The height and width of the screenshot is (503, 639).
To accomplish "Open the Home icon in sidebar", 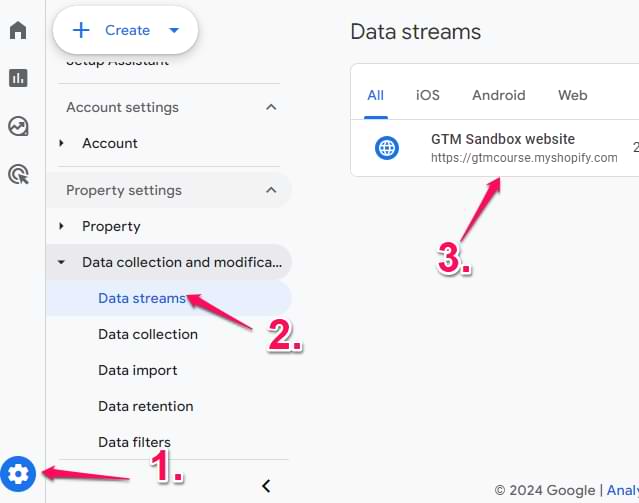I will [x=18, y=30].
